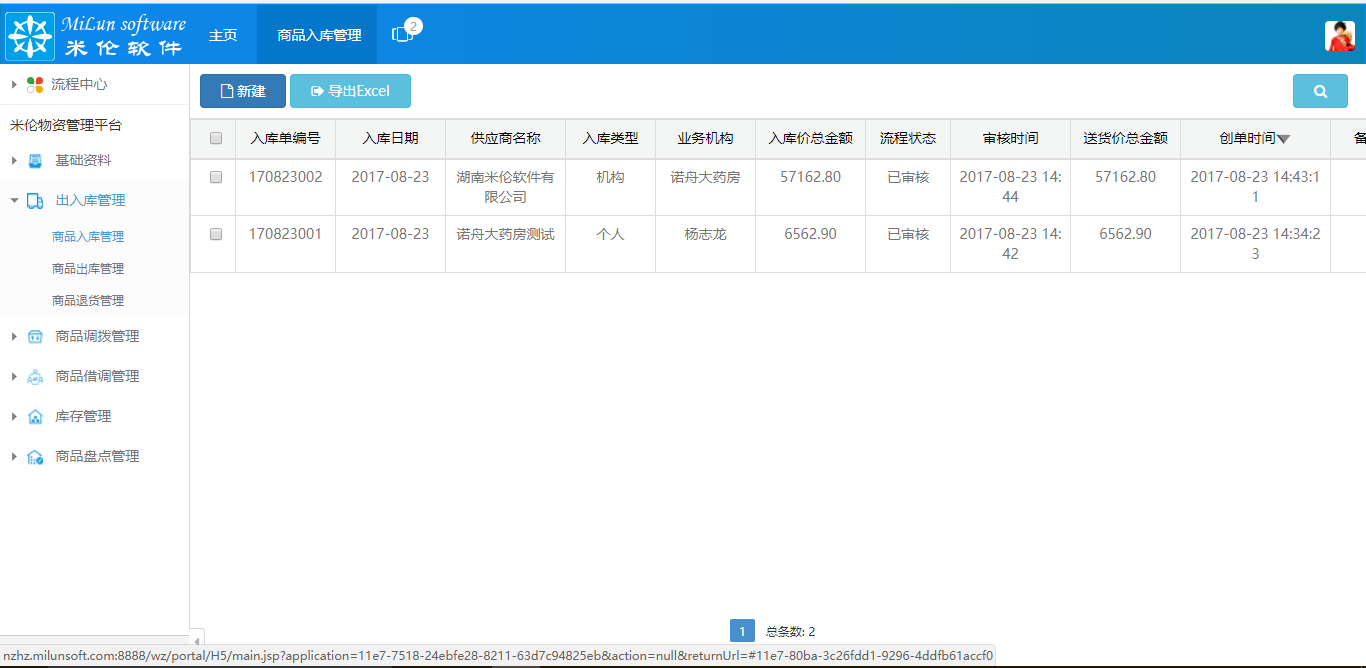
Task: Open notifications with badge showing 2
Action: [404, 33]
